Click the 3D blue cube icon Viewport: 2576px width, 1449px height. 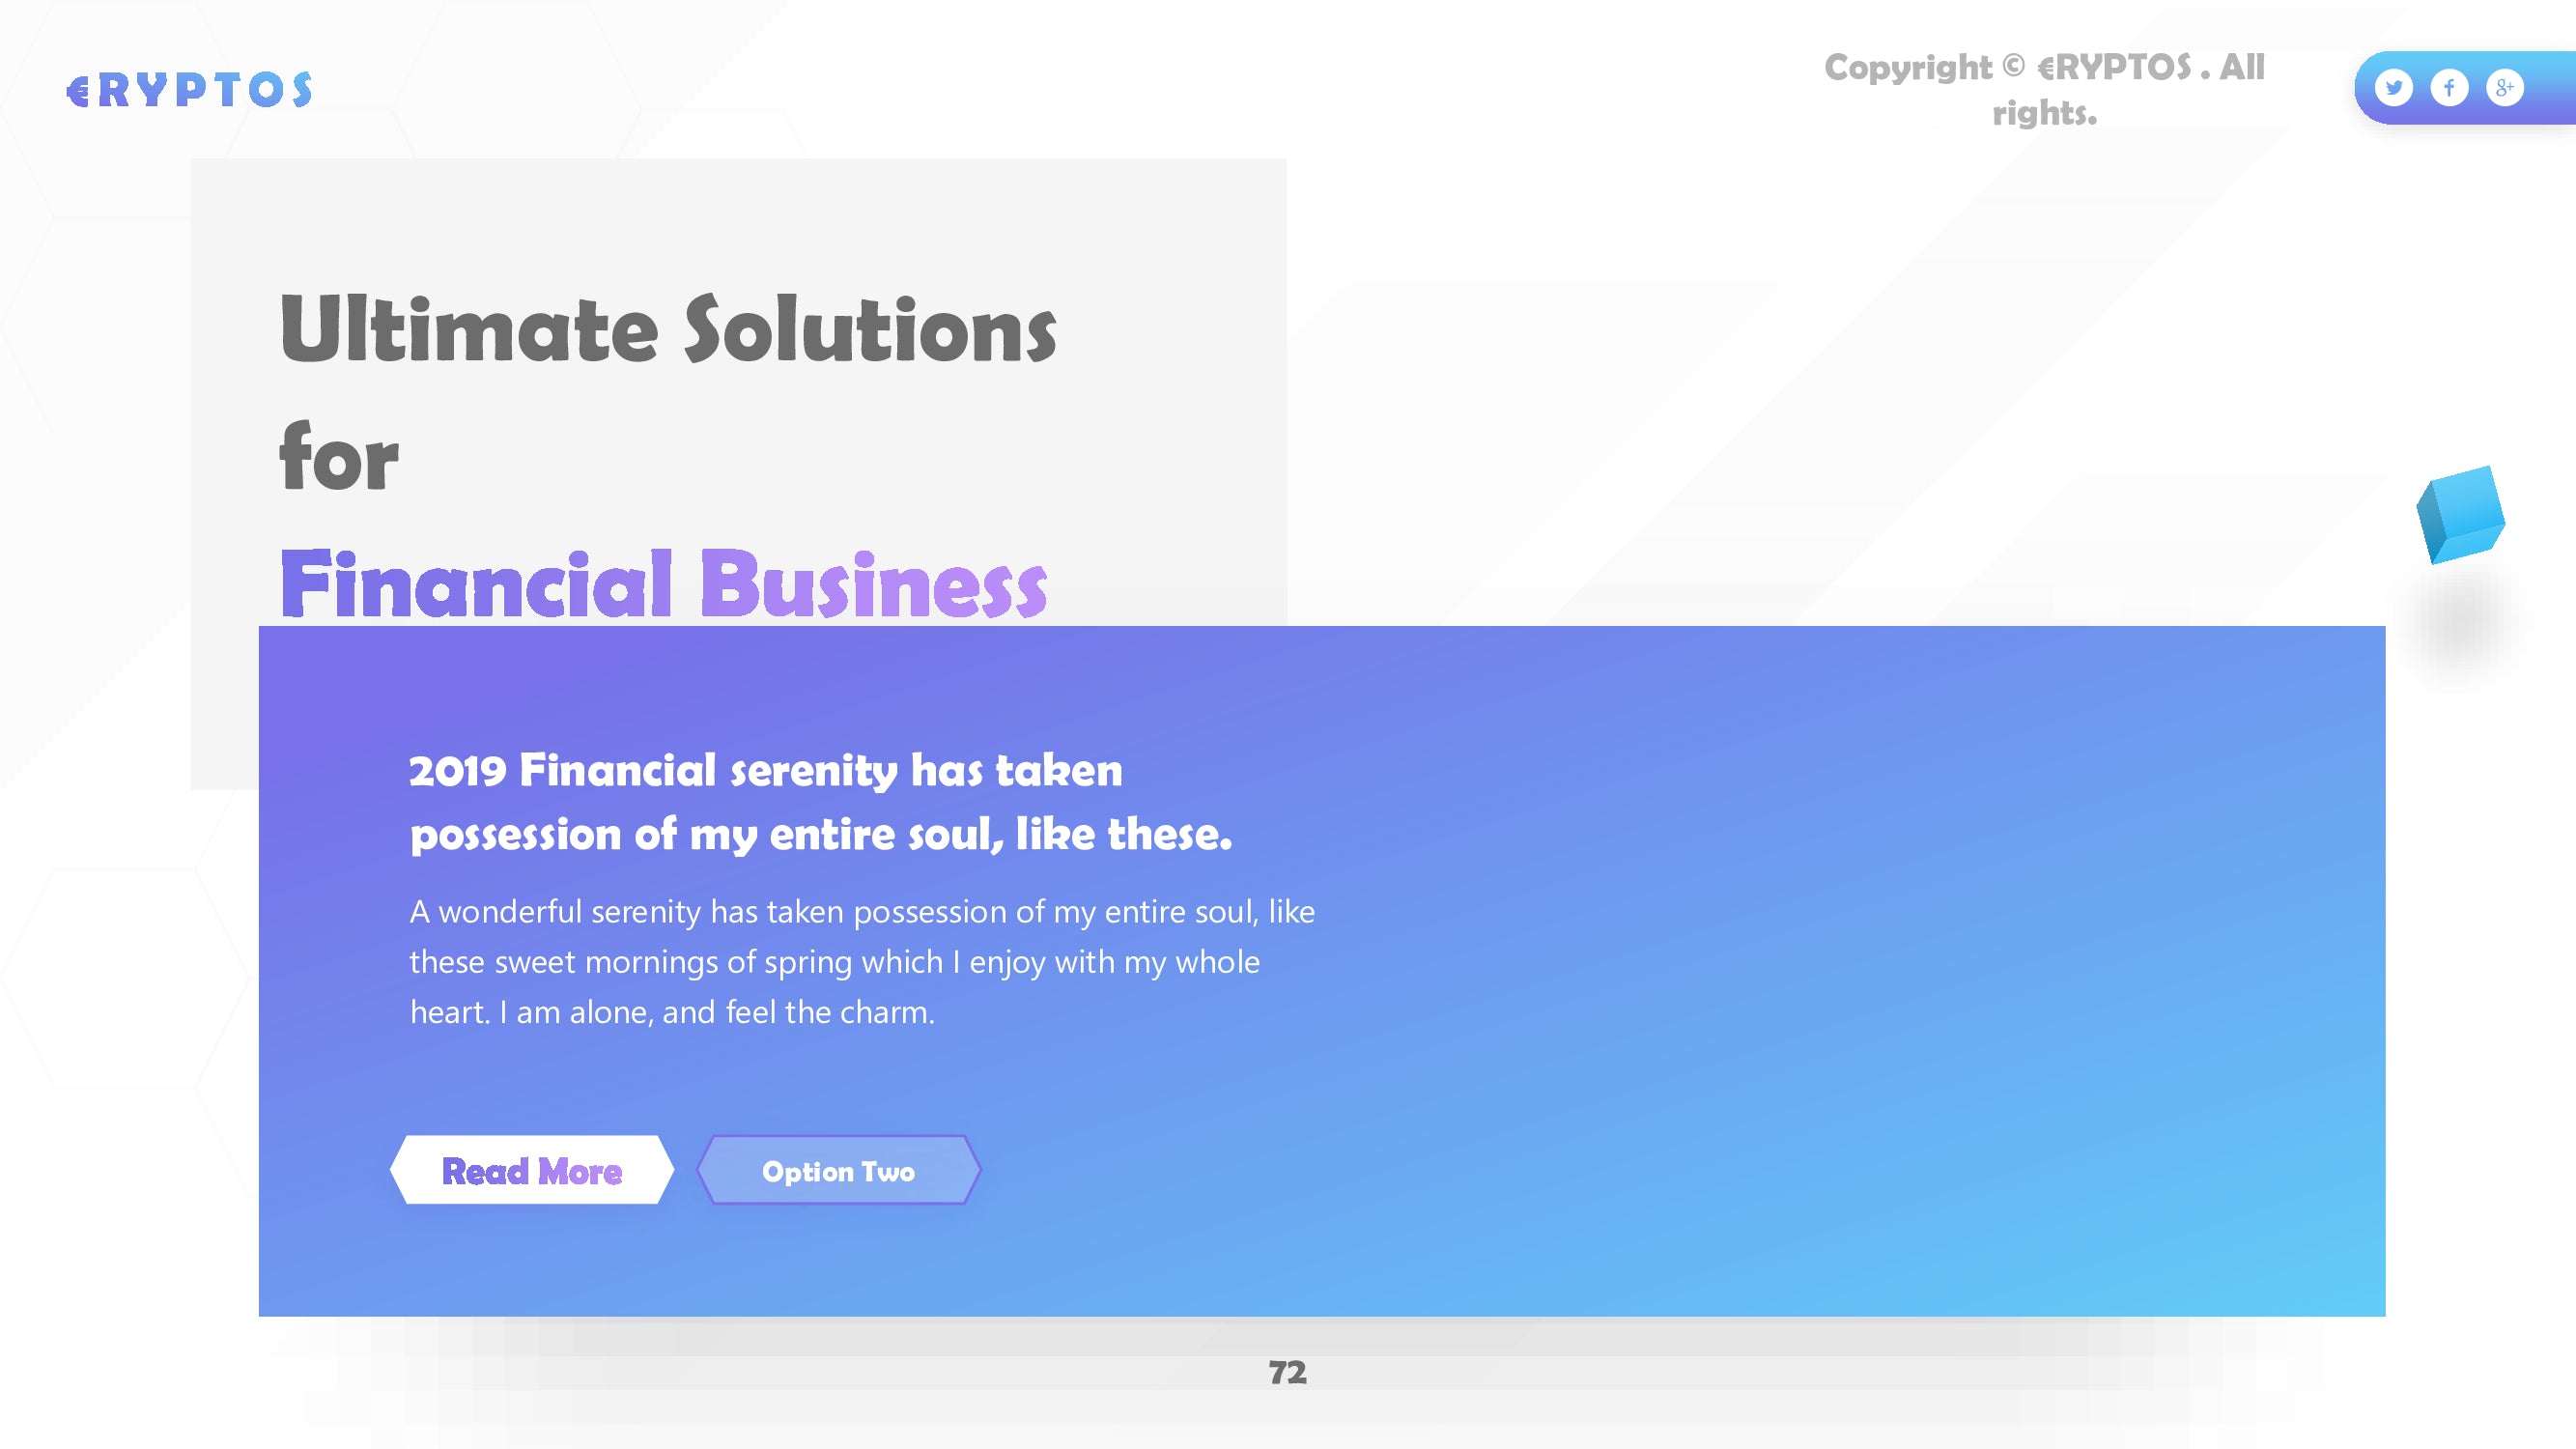(x=2461, y=513)
